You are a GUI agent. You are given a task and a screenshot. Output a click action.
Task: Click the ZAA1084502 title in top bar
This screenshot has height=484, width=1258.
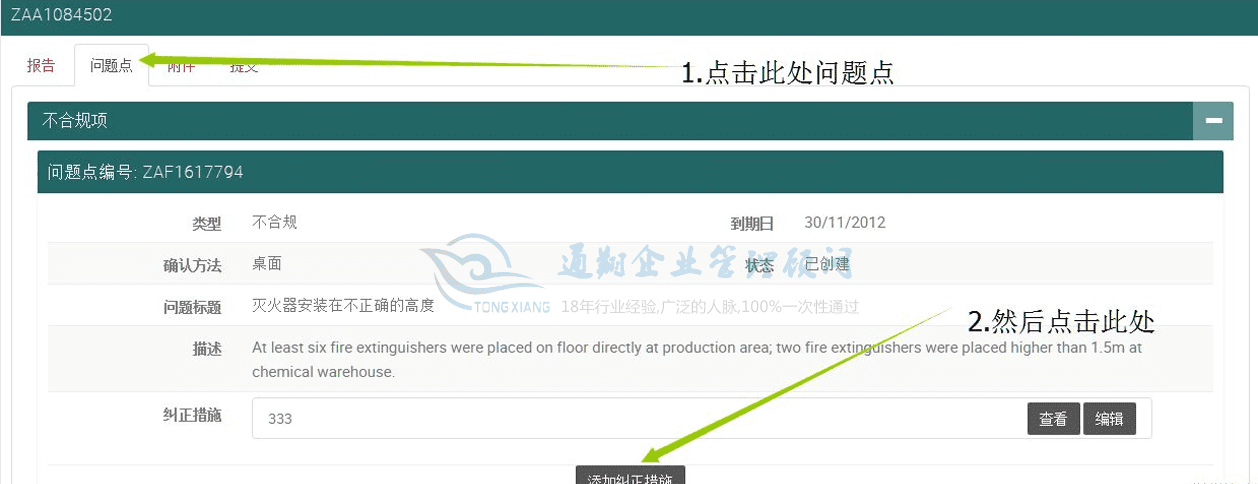[x=62, y=15]
